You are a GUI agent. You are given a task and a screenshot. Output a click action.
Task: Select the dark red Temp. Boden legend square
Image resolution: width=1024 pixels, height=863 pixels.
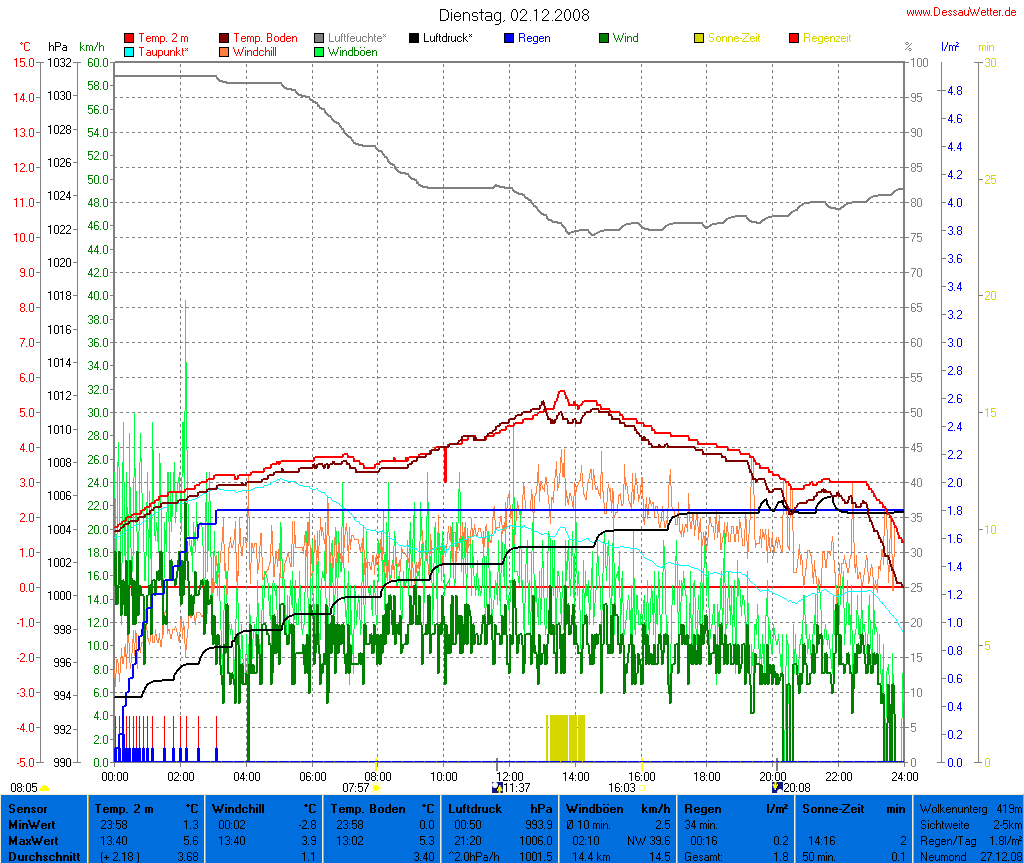[224, 38]
